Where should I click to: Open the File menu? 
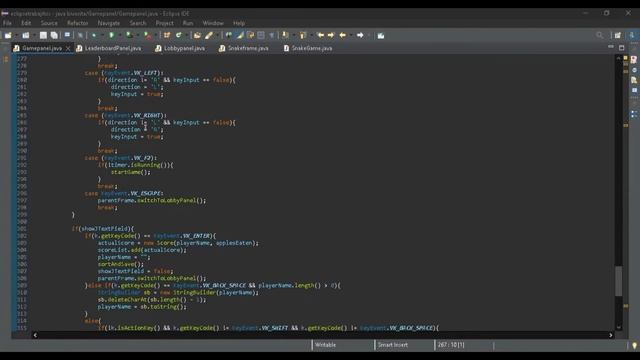[7, 23]
